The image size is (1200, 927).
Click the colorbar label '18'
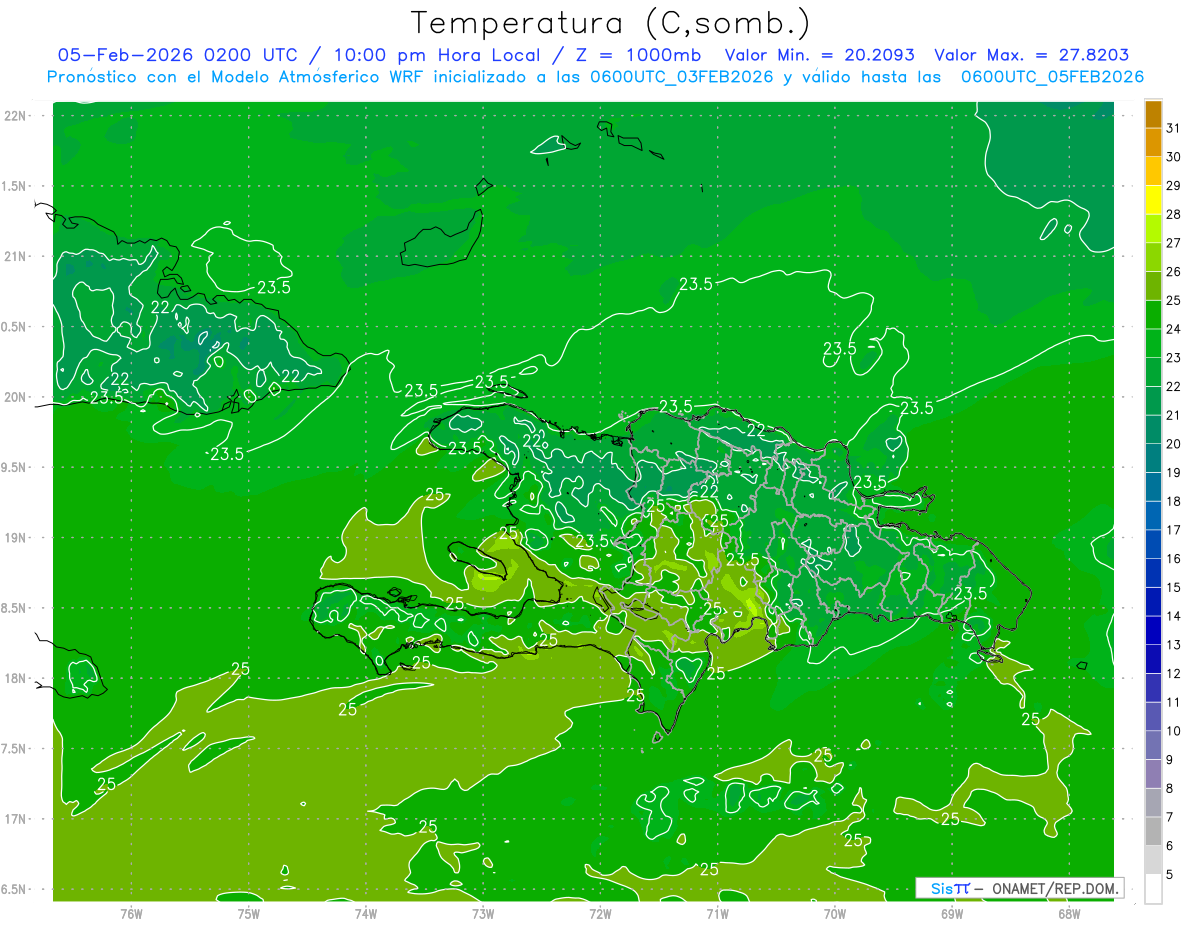pos(1174,501)
